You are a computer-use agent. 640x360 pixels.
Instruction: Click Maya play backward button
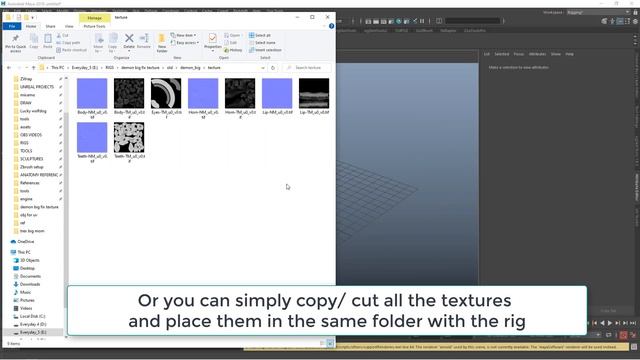[x=602, y=323]
